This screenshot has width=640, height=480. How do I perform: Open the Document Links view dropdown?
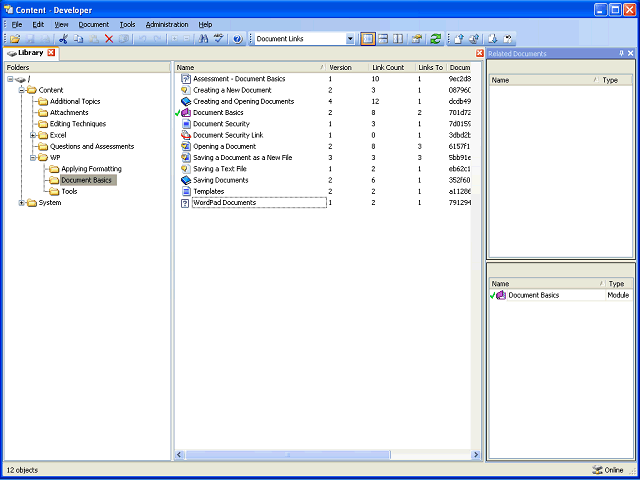(350, 39)
